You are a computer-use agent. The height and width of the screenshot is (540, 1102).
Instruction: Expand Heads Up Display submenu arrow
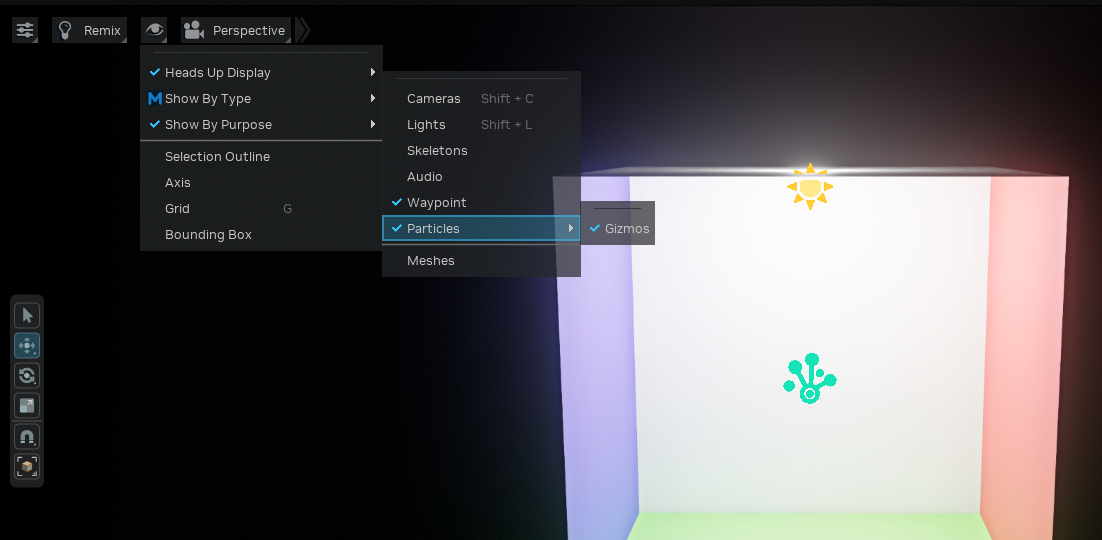tap(373, 72)
